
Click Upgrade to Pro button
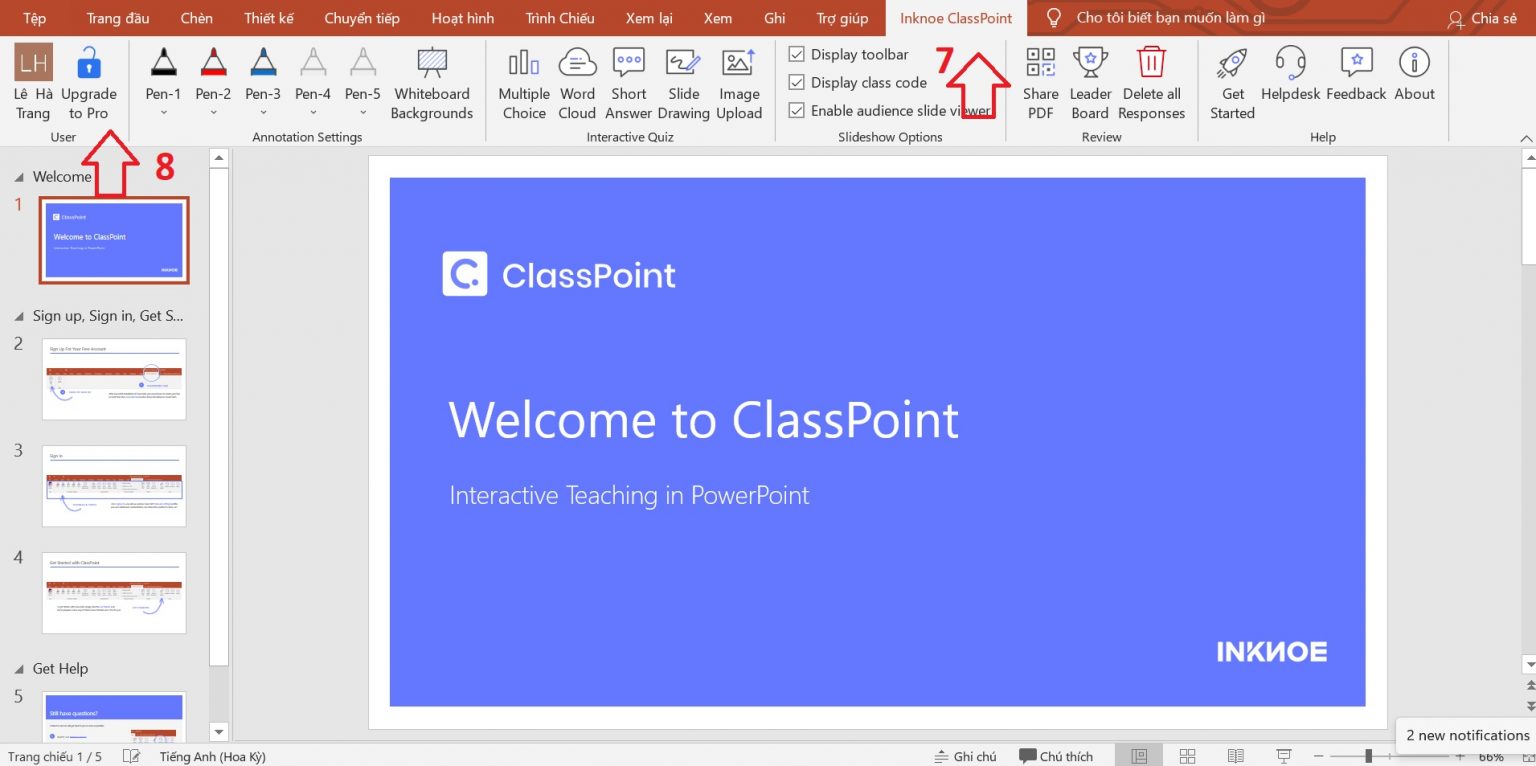click(x=89, y=84)
